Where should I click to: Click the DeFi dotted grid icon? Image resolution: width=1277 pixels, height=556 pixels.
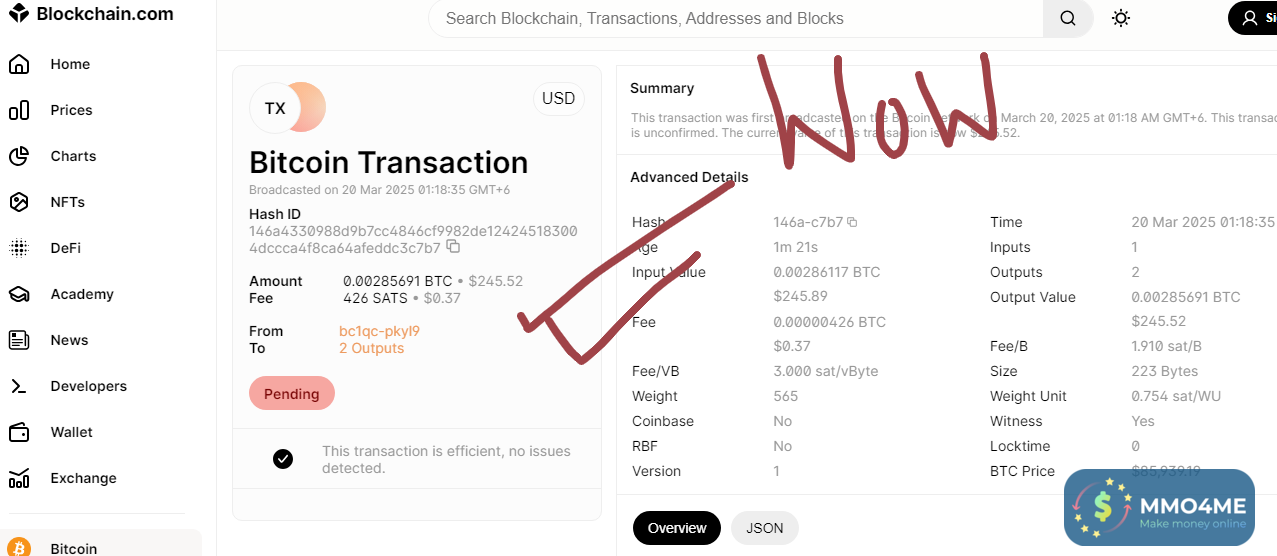[x=18, y=248]
